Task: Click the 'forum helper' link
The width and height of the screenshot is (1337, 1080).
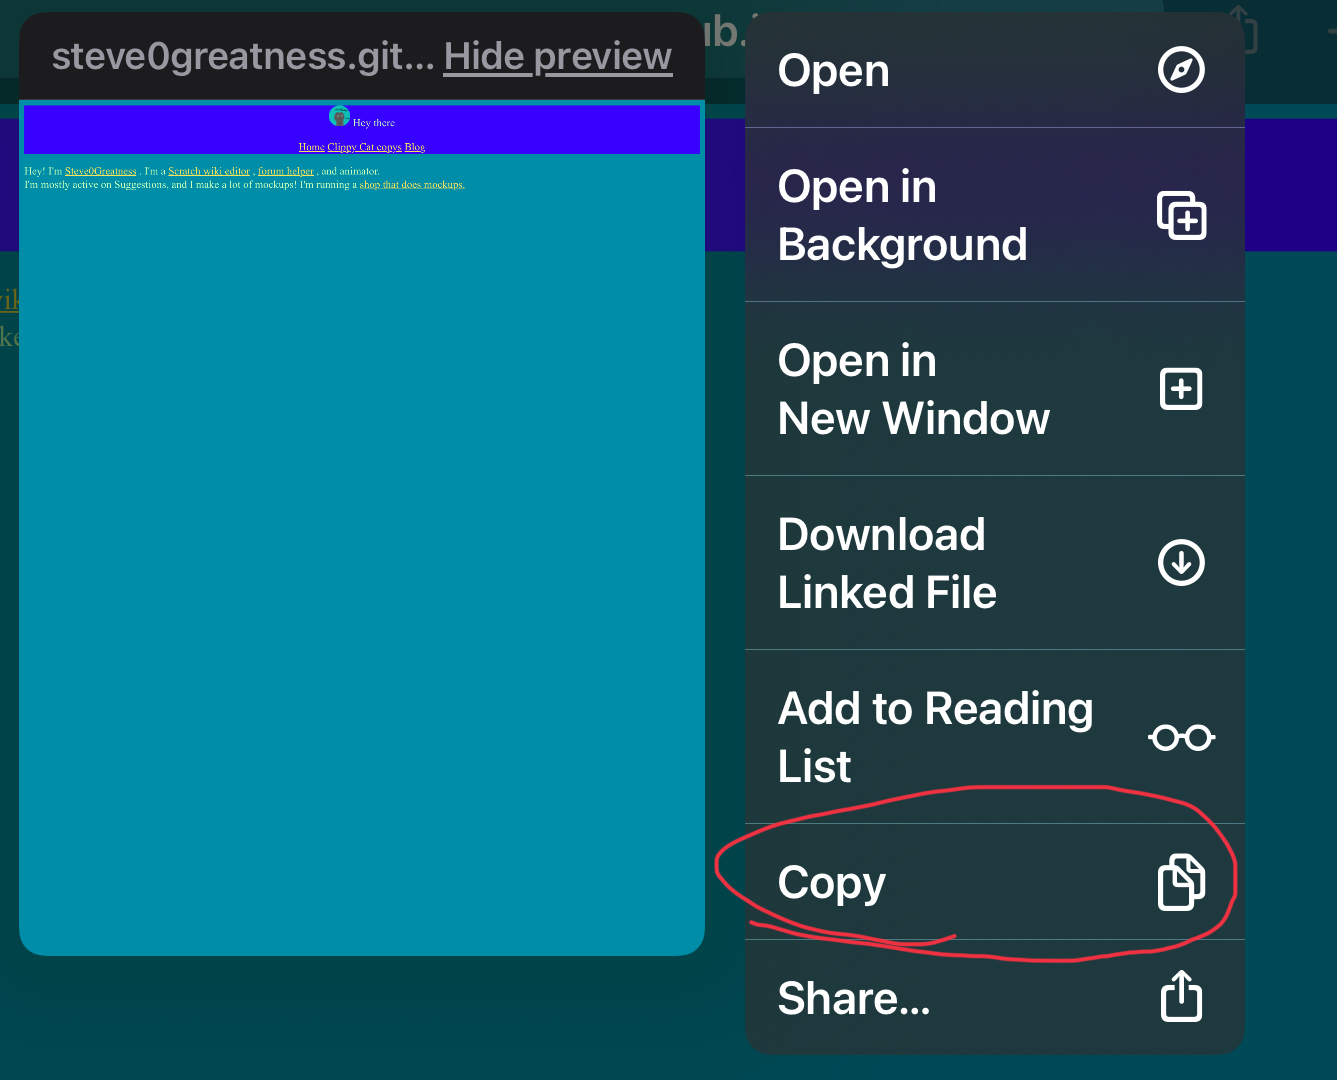Action: [x=286, y=171]
